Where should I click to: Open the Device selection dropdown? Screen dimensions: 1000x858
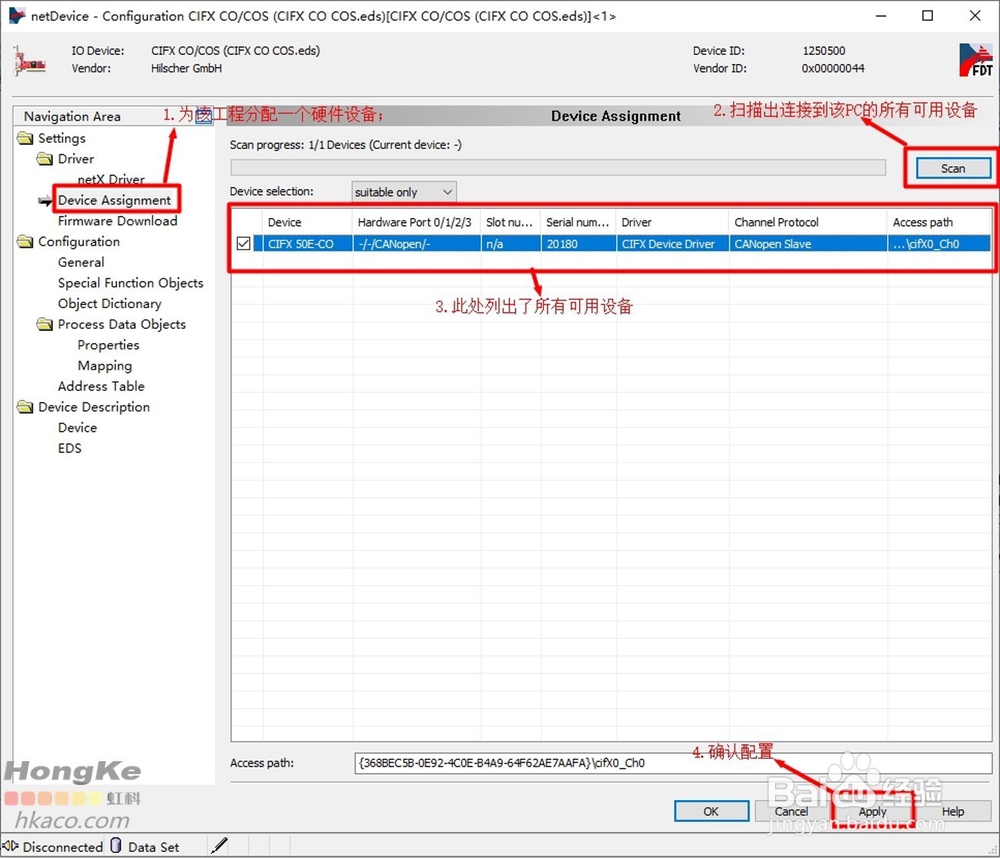[x=404, y=192]
